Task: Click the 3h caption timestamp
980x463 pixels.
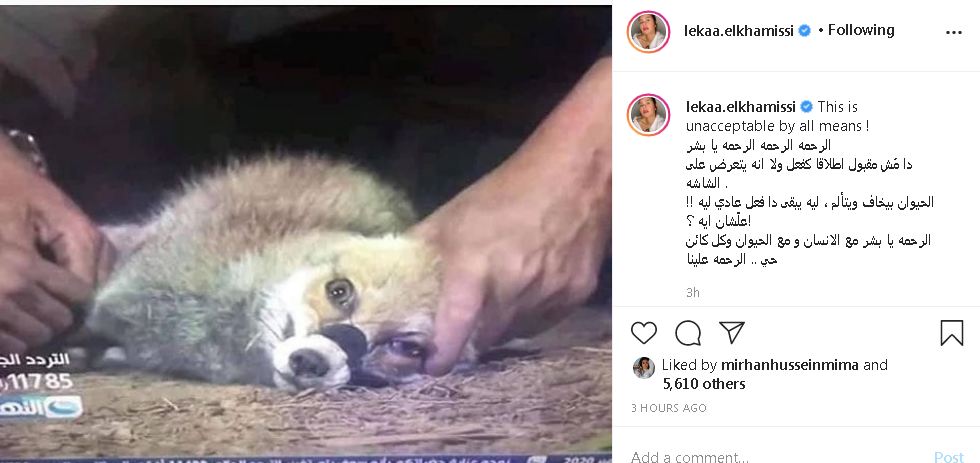Action: click(x=692, y=292)
